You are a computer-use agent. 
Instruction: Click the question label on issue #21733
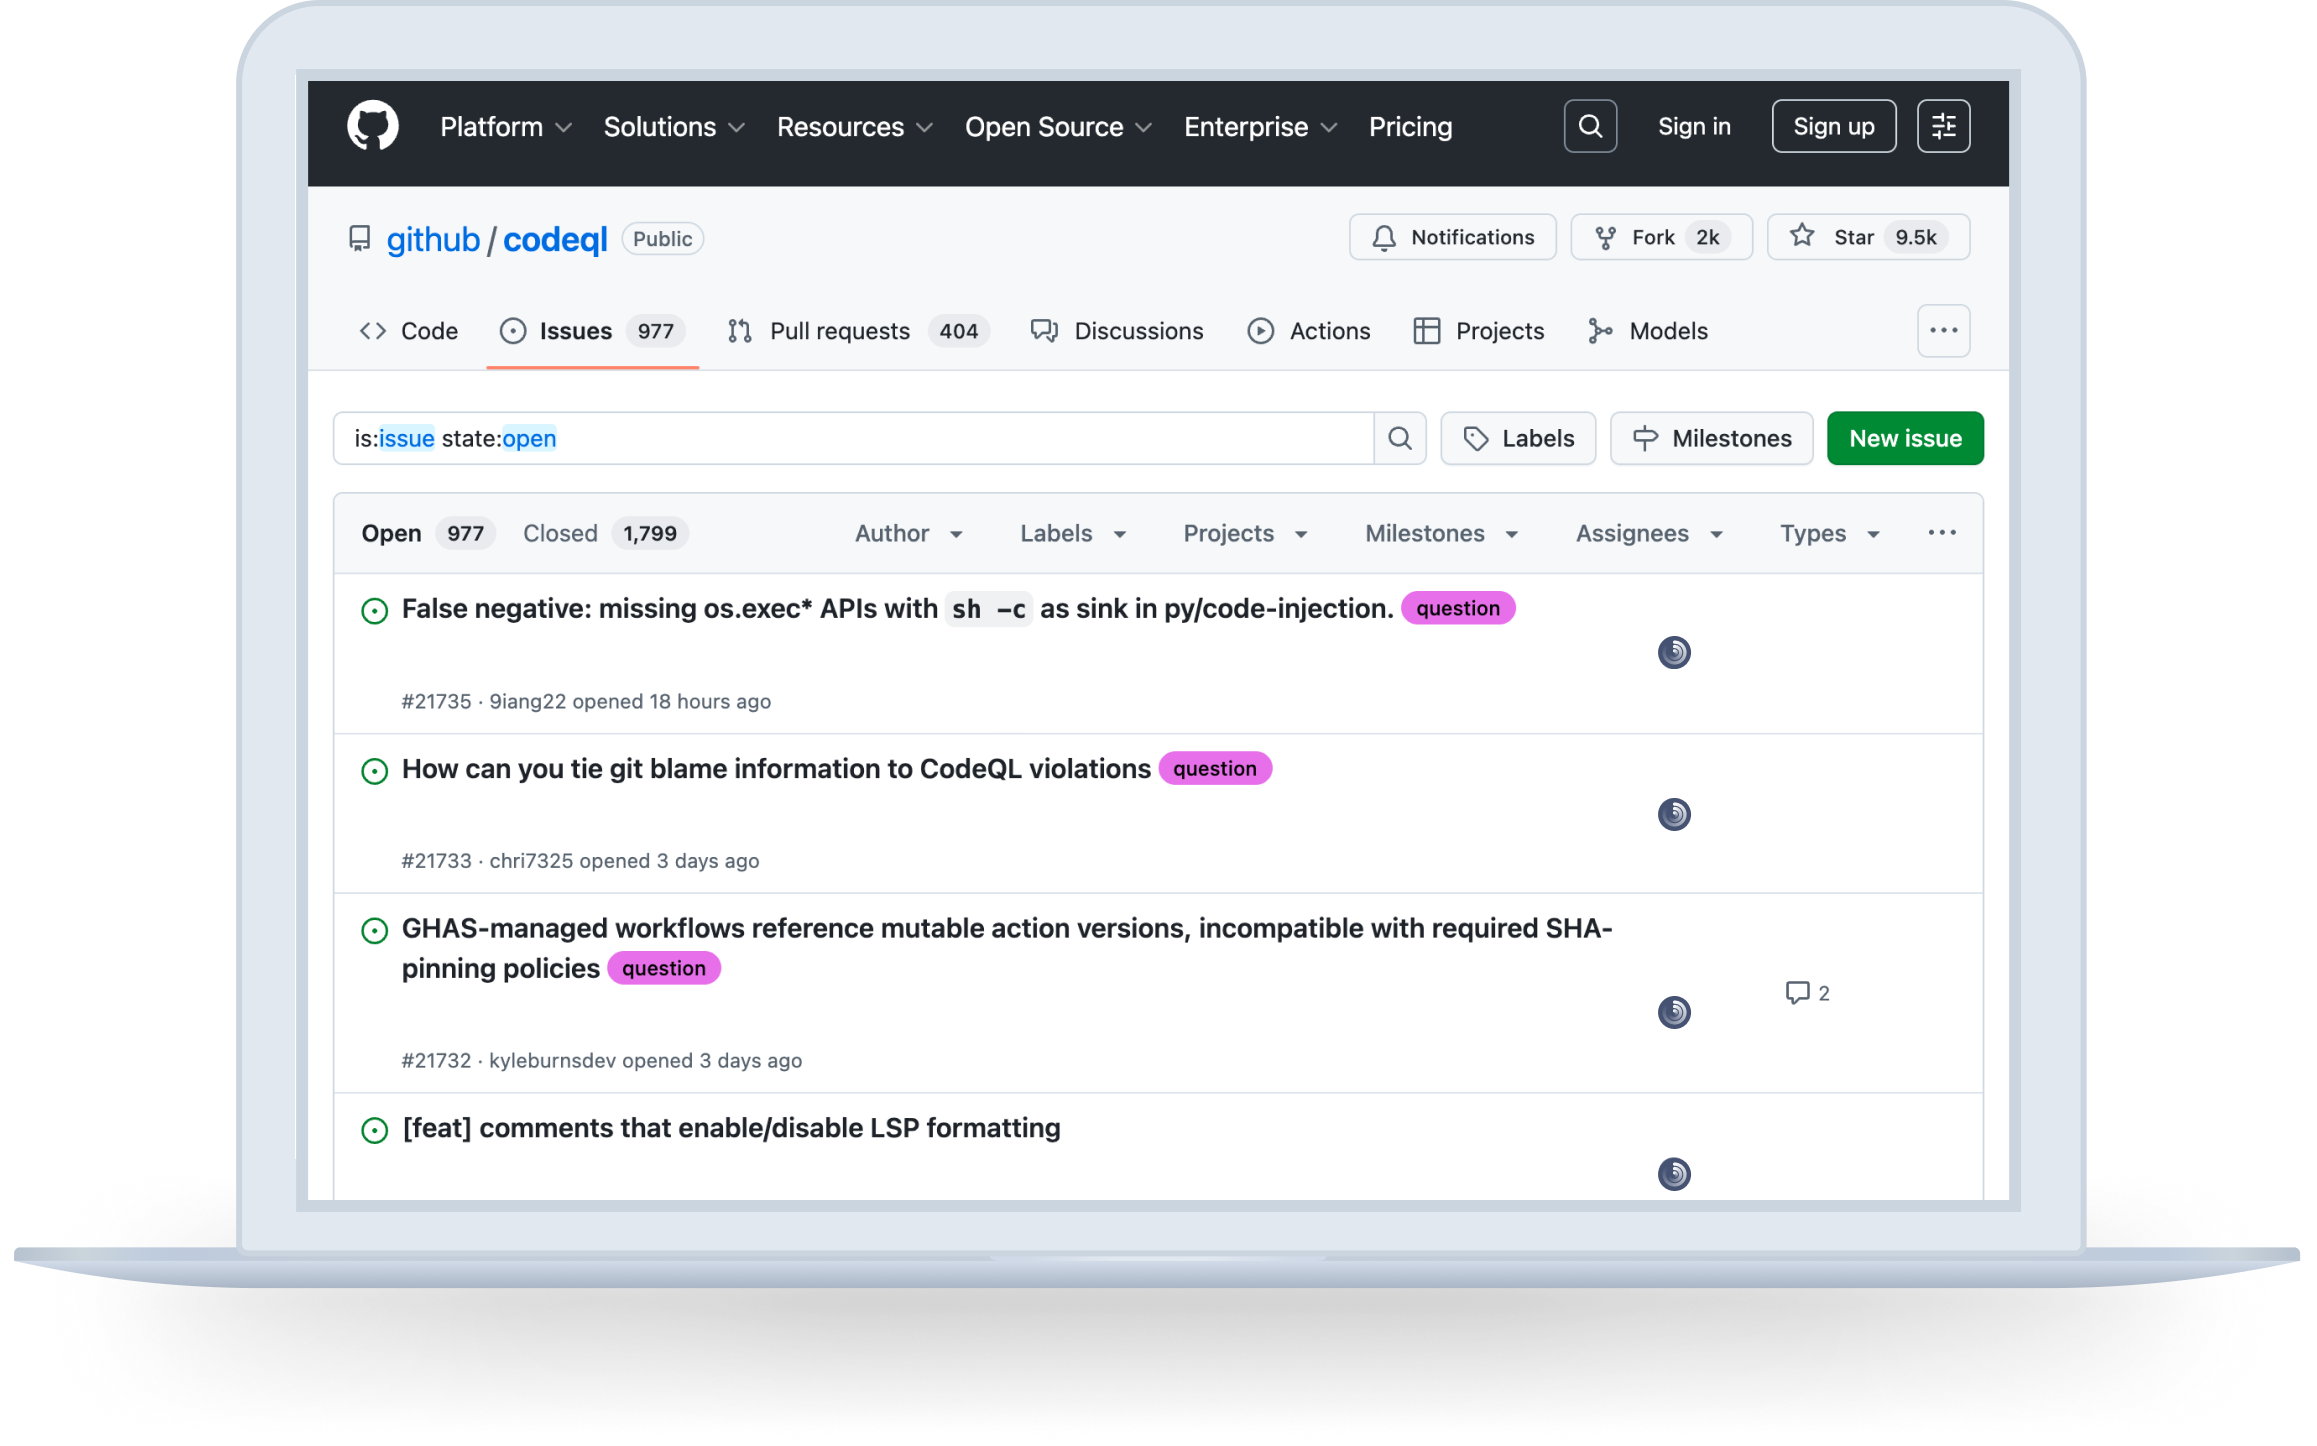point(1214,768)
